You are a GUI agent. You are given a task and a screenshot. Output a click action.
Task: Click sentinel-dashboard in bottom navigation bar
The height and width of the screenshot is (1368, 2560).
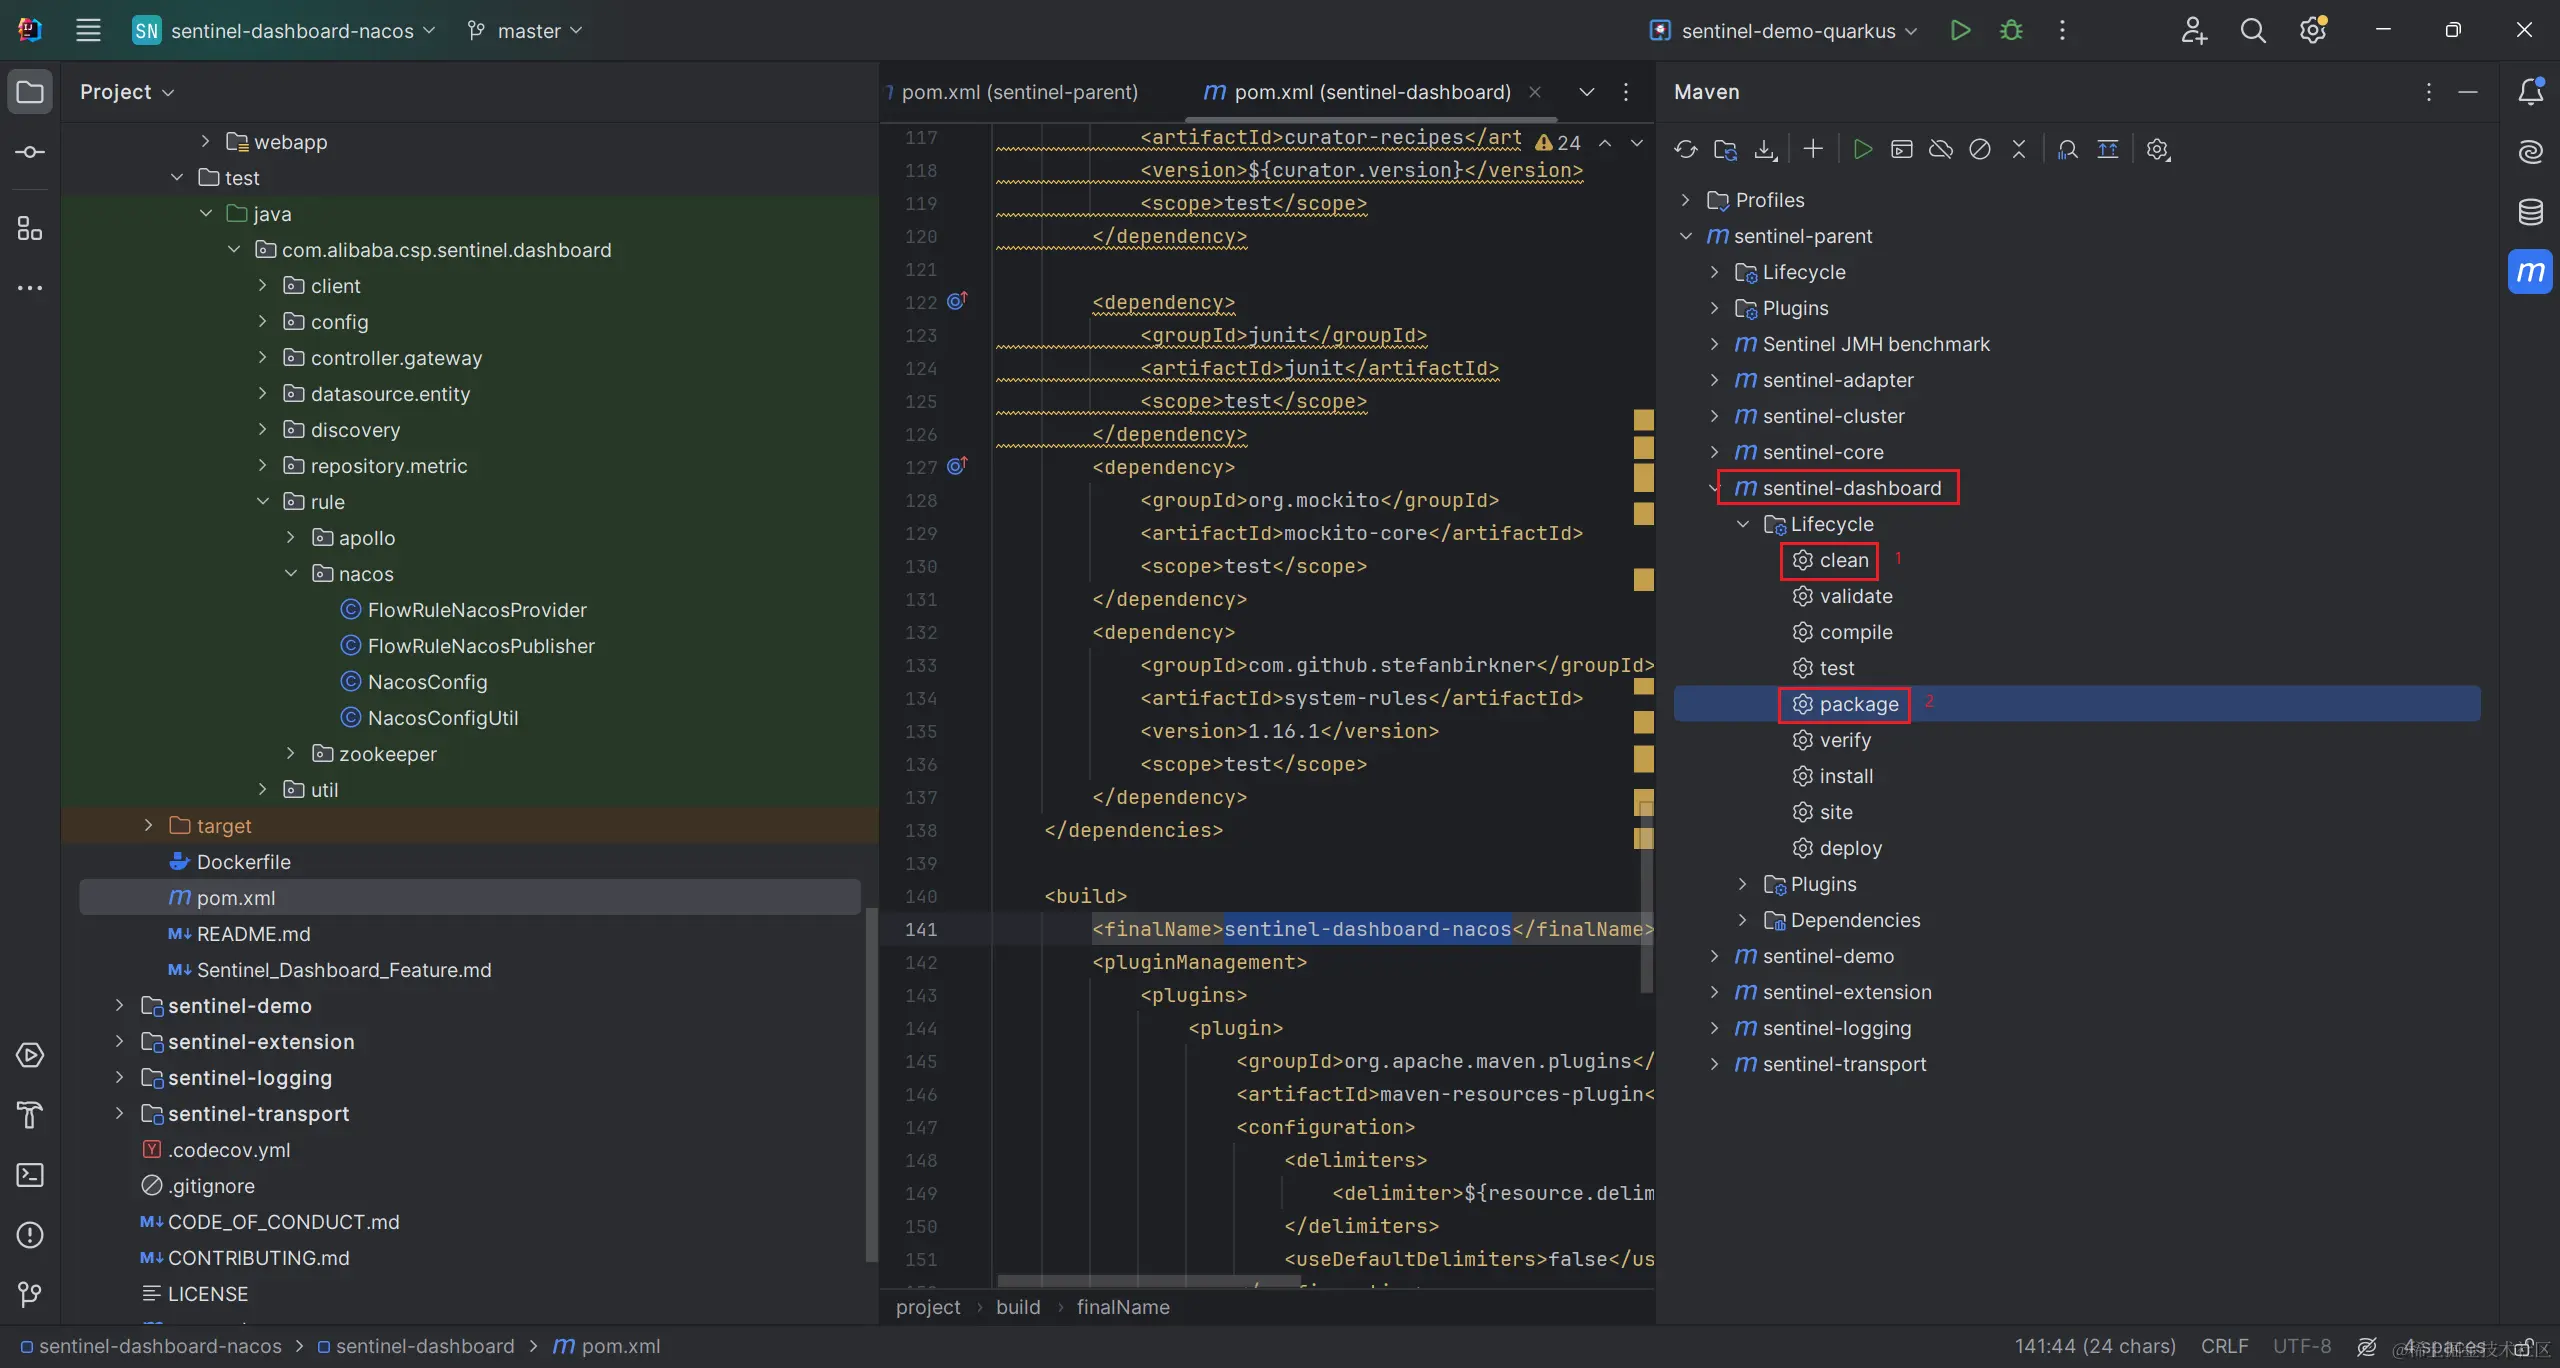point(416,1346)
